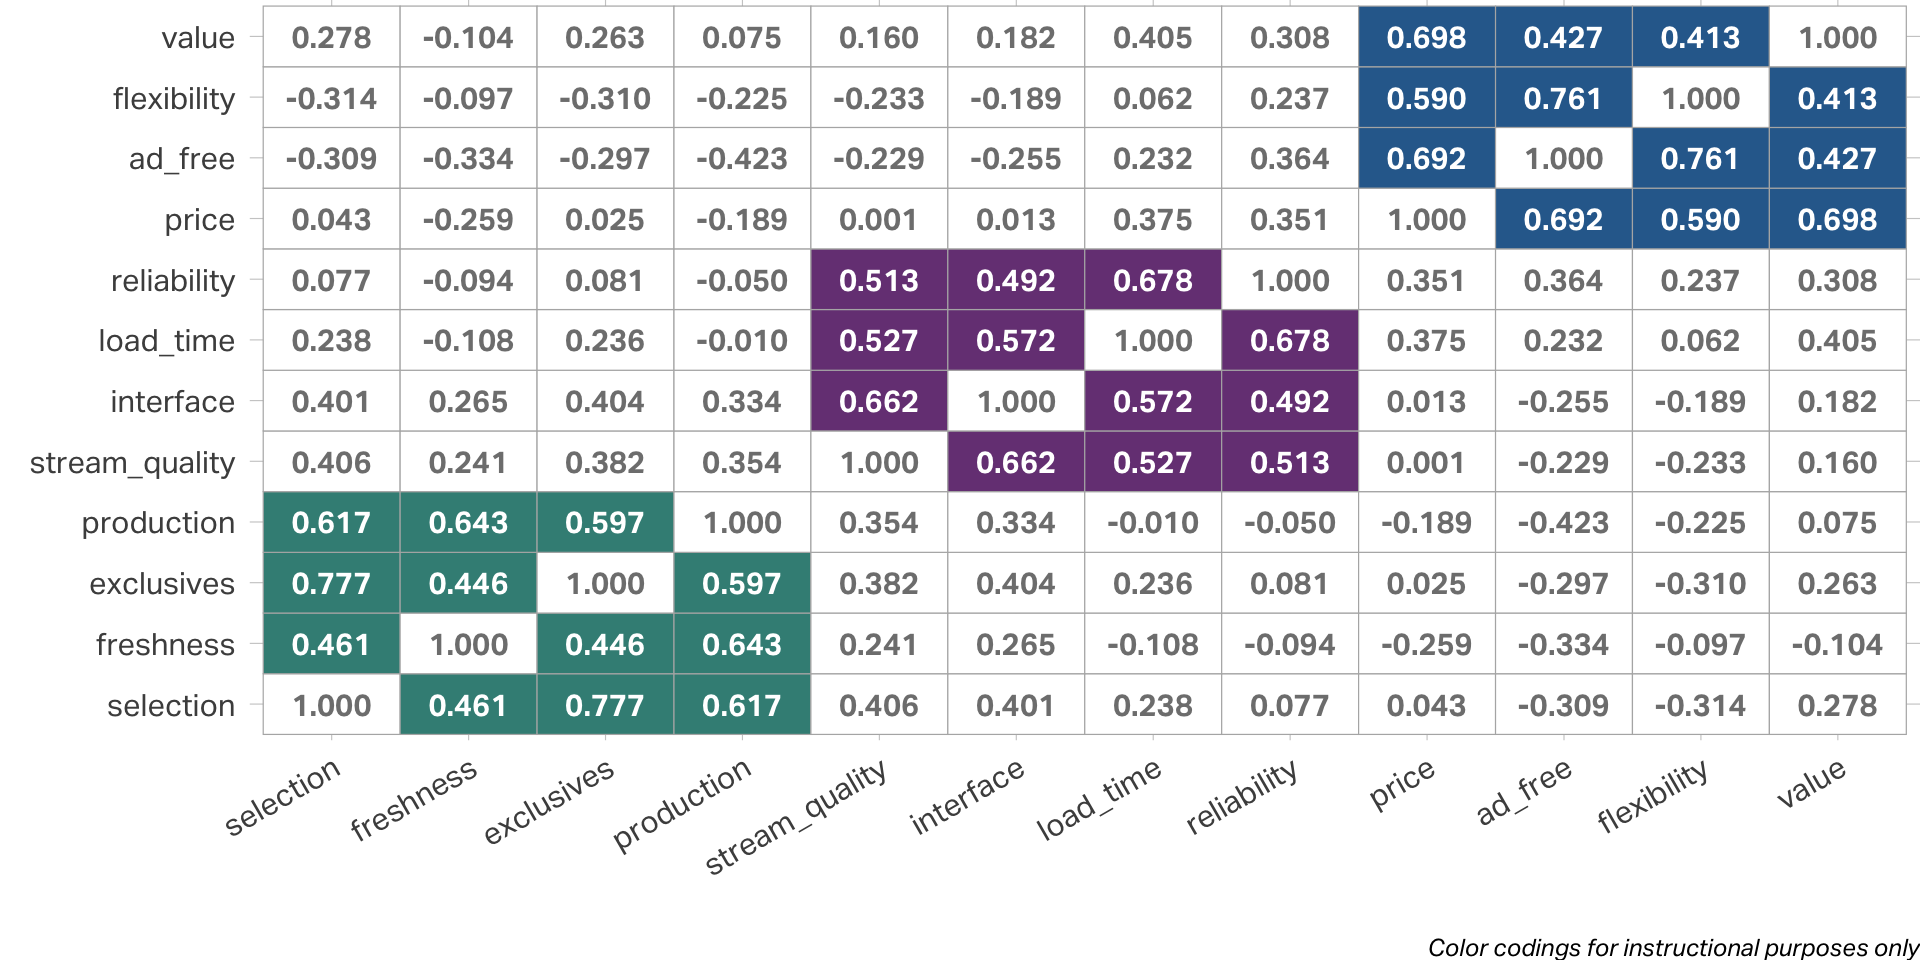Image resolution: width=1920 pixels, height=960 pixels.
Task: Select the rotated exclusives column label at bottom
Action: click(548, 802)
